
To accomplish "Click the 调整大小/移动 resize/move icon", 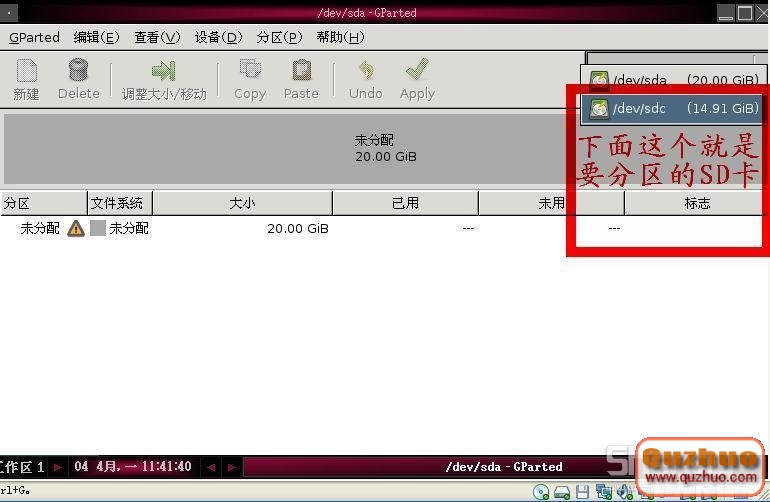I will click(x=164, y=71).
